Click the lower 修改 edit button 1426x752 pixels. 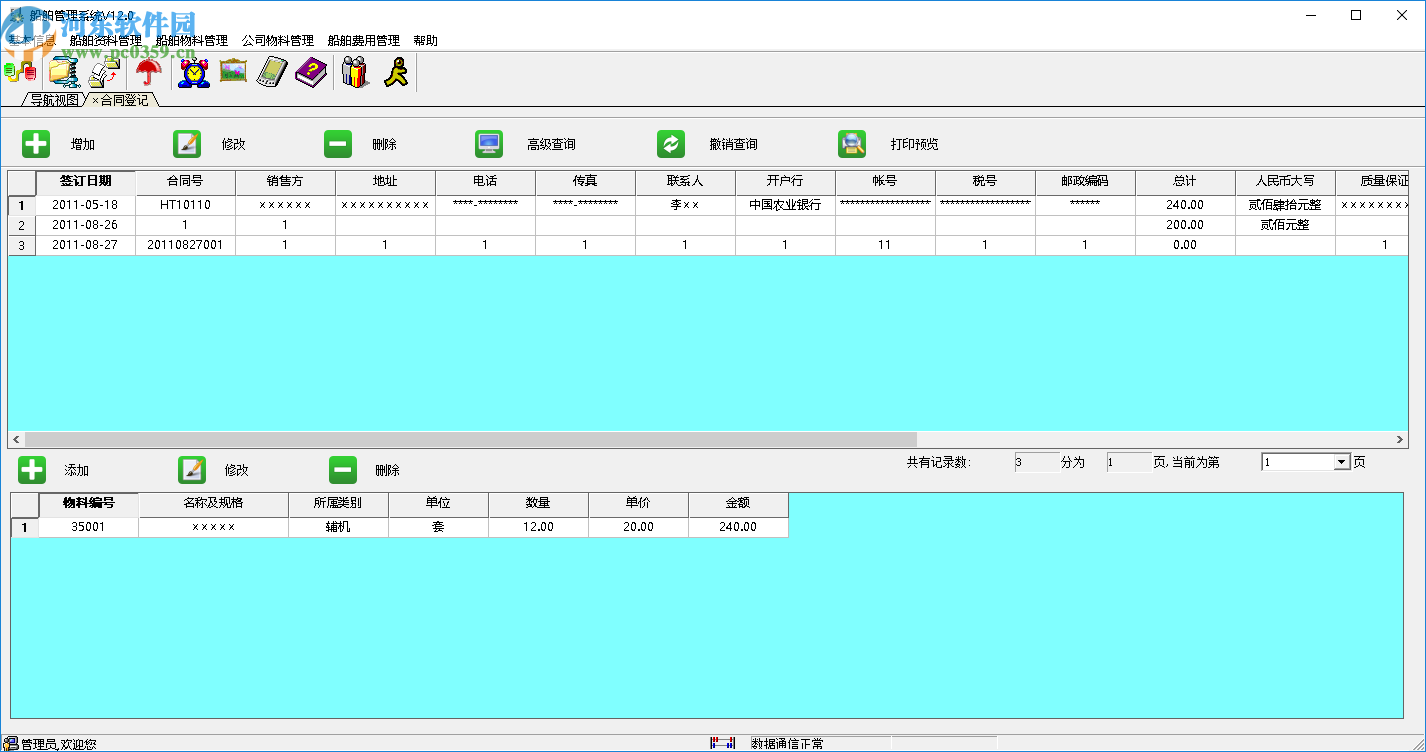[x=192, y=470]
